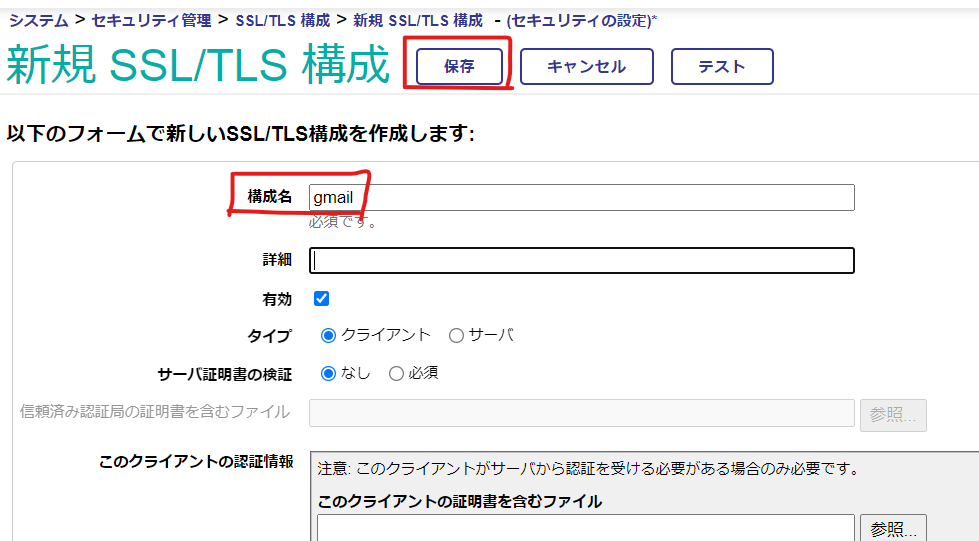This screenshot has width=979, height=541.
Task: Click the 信頼済み認証局の証明書を含むファイル field
Action: click(581, 413)
